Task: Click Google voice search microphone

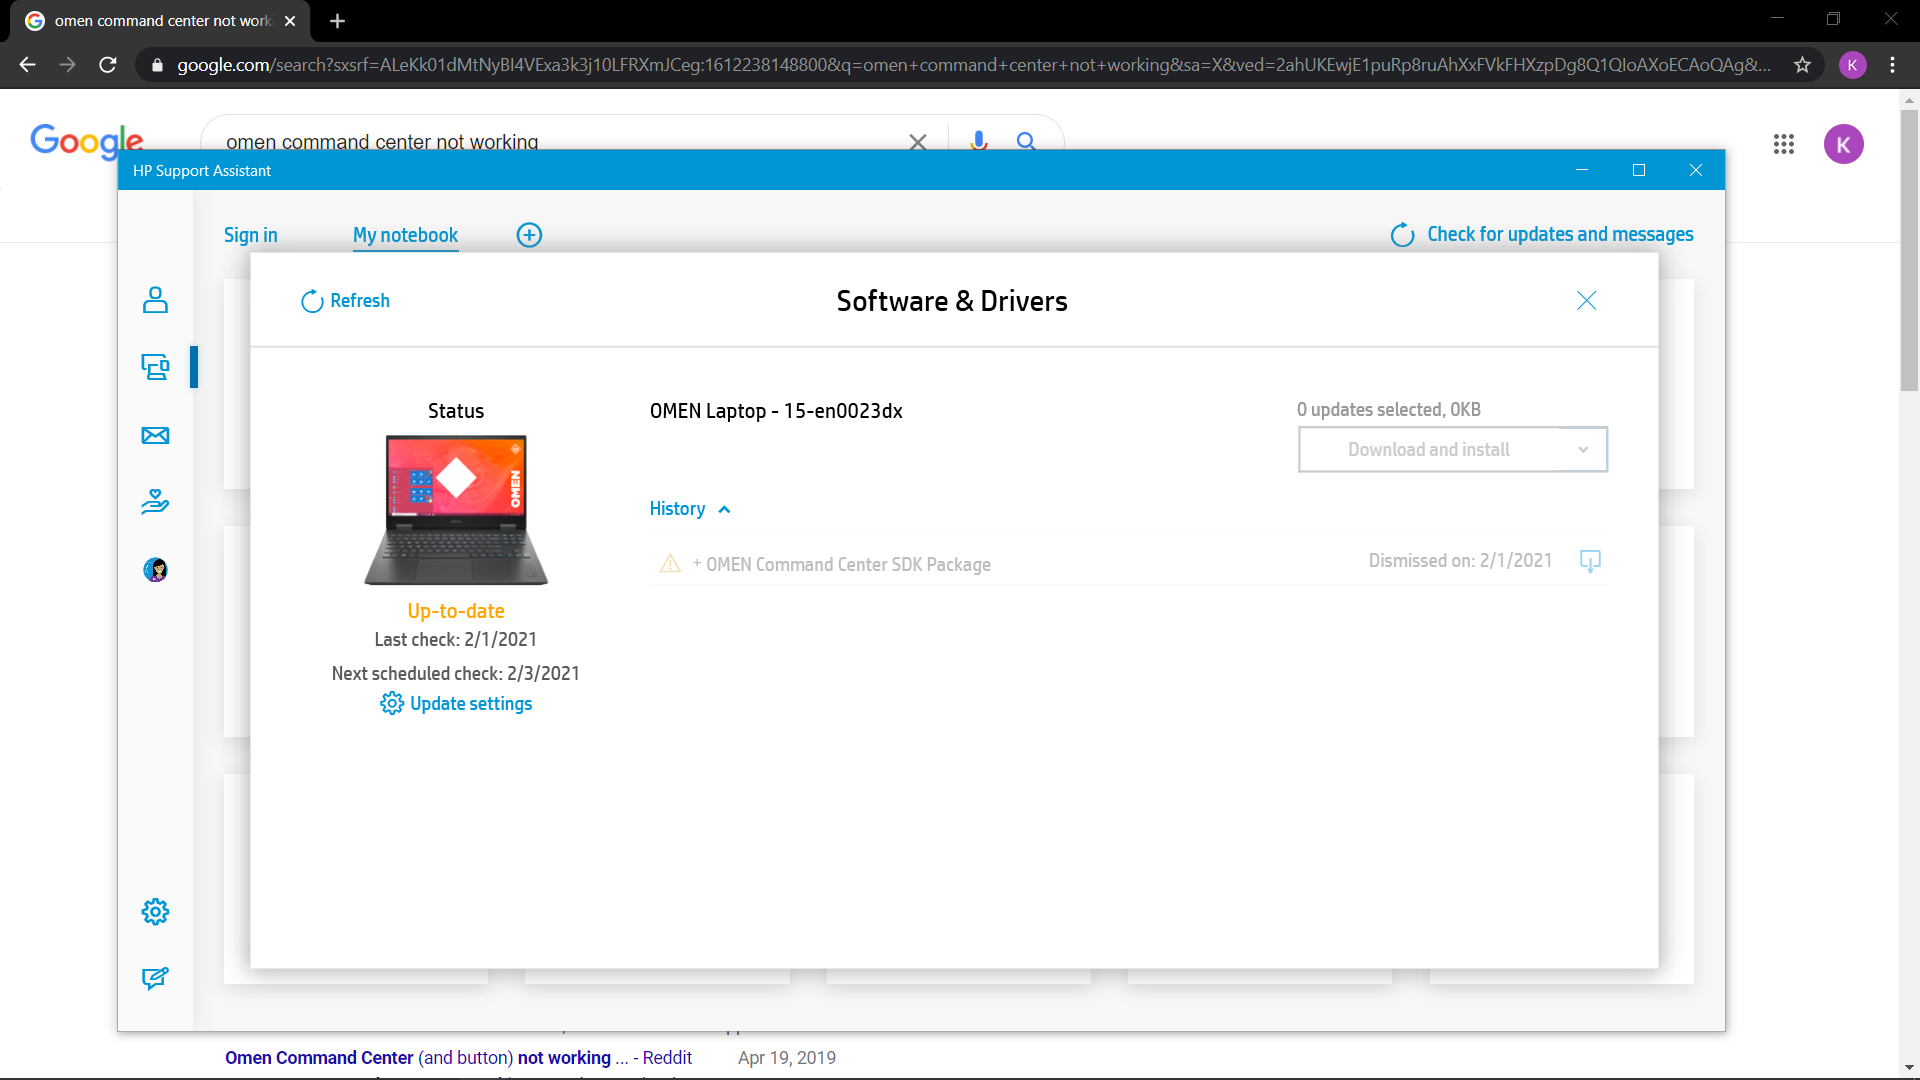Action: 979,141
